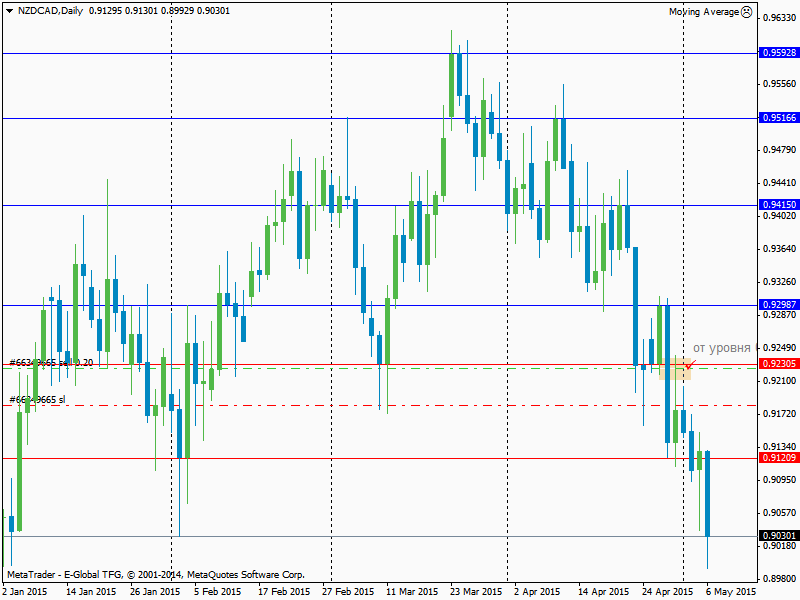Image resolution: width=800 pixels, height=600 pixels.
Task: Click the 23 Mar 2015 date on time axis
Action: point(476,592)
